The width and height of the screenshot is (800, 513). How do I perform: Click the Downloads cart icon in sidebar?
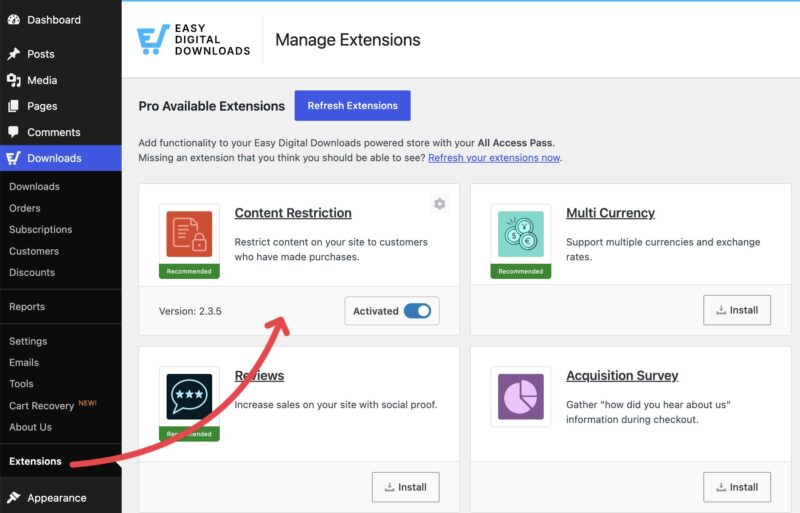(x=14, y=158)
